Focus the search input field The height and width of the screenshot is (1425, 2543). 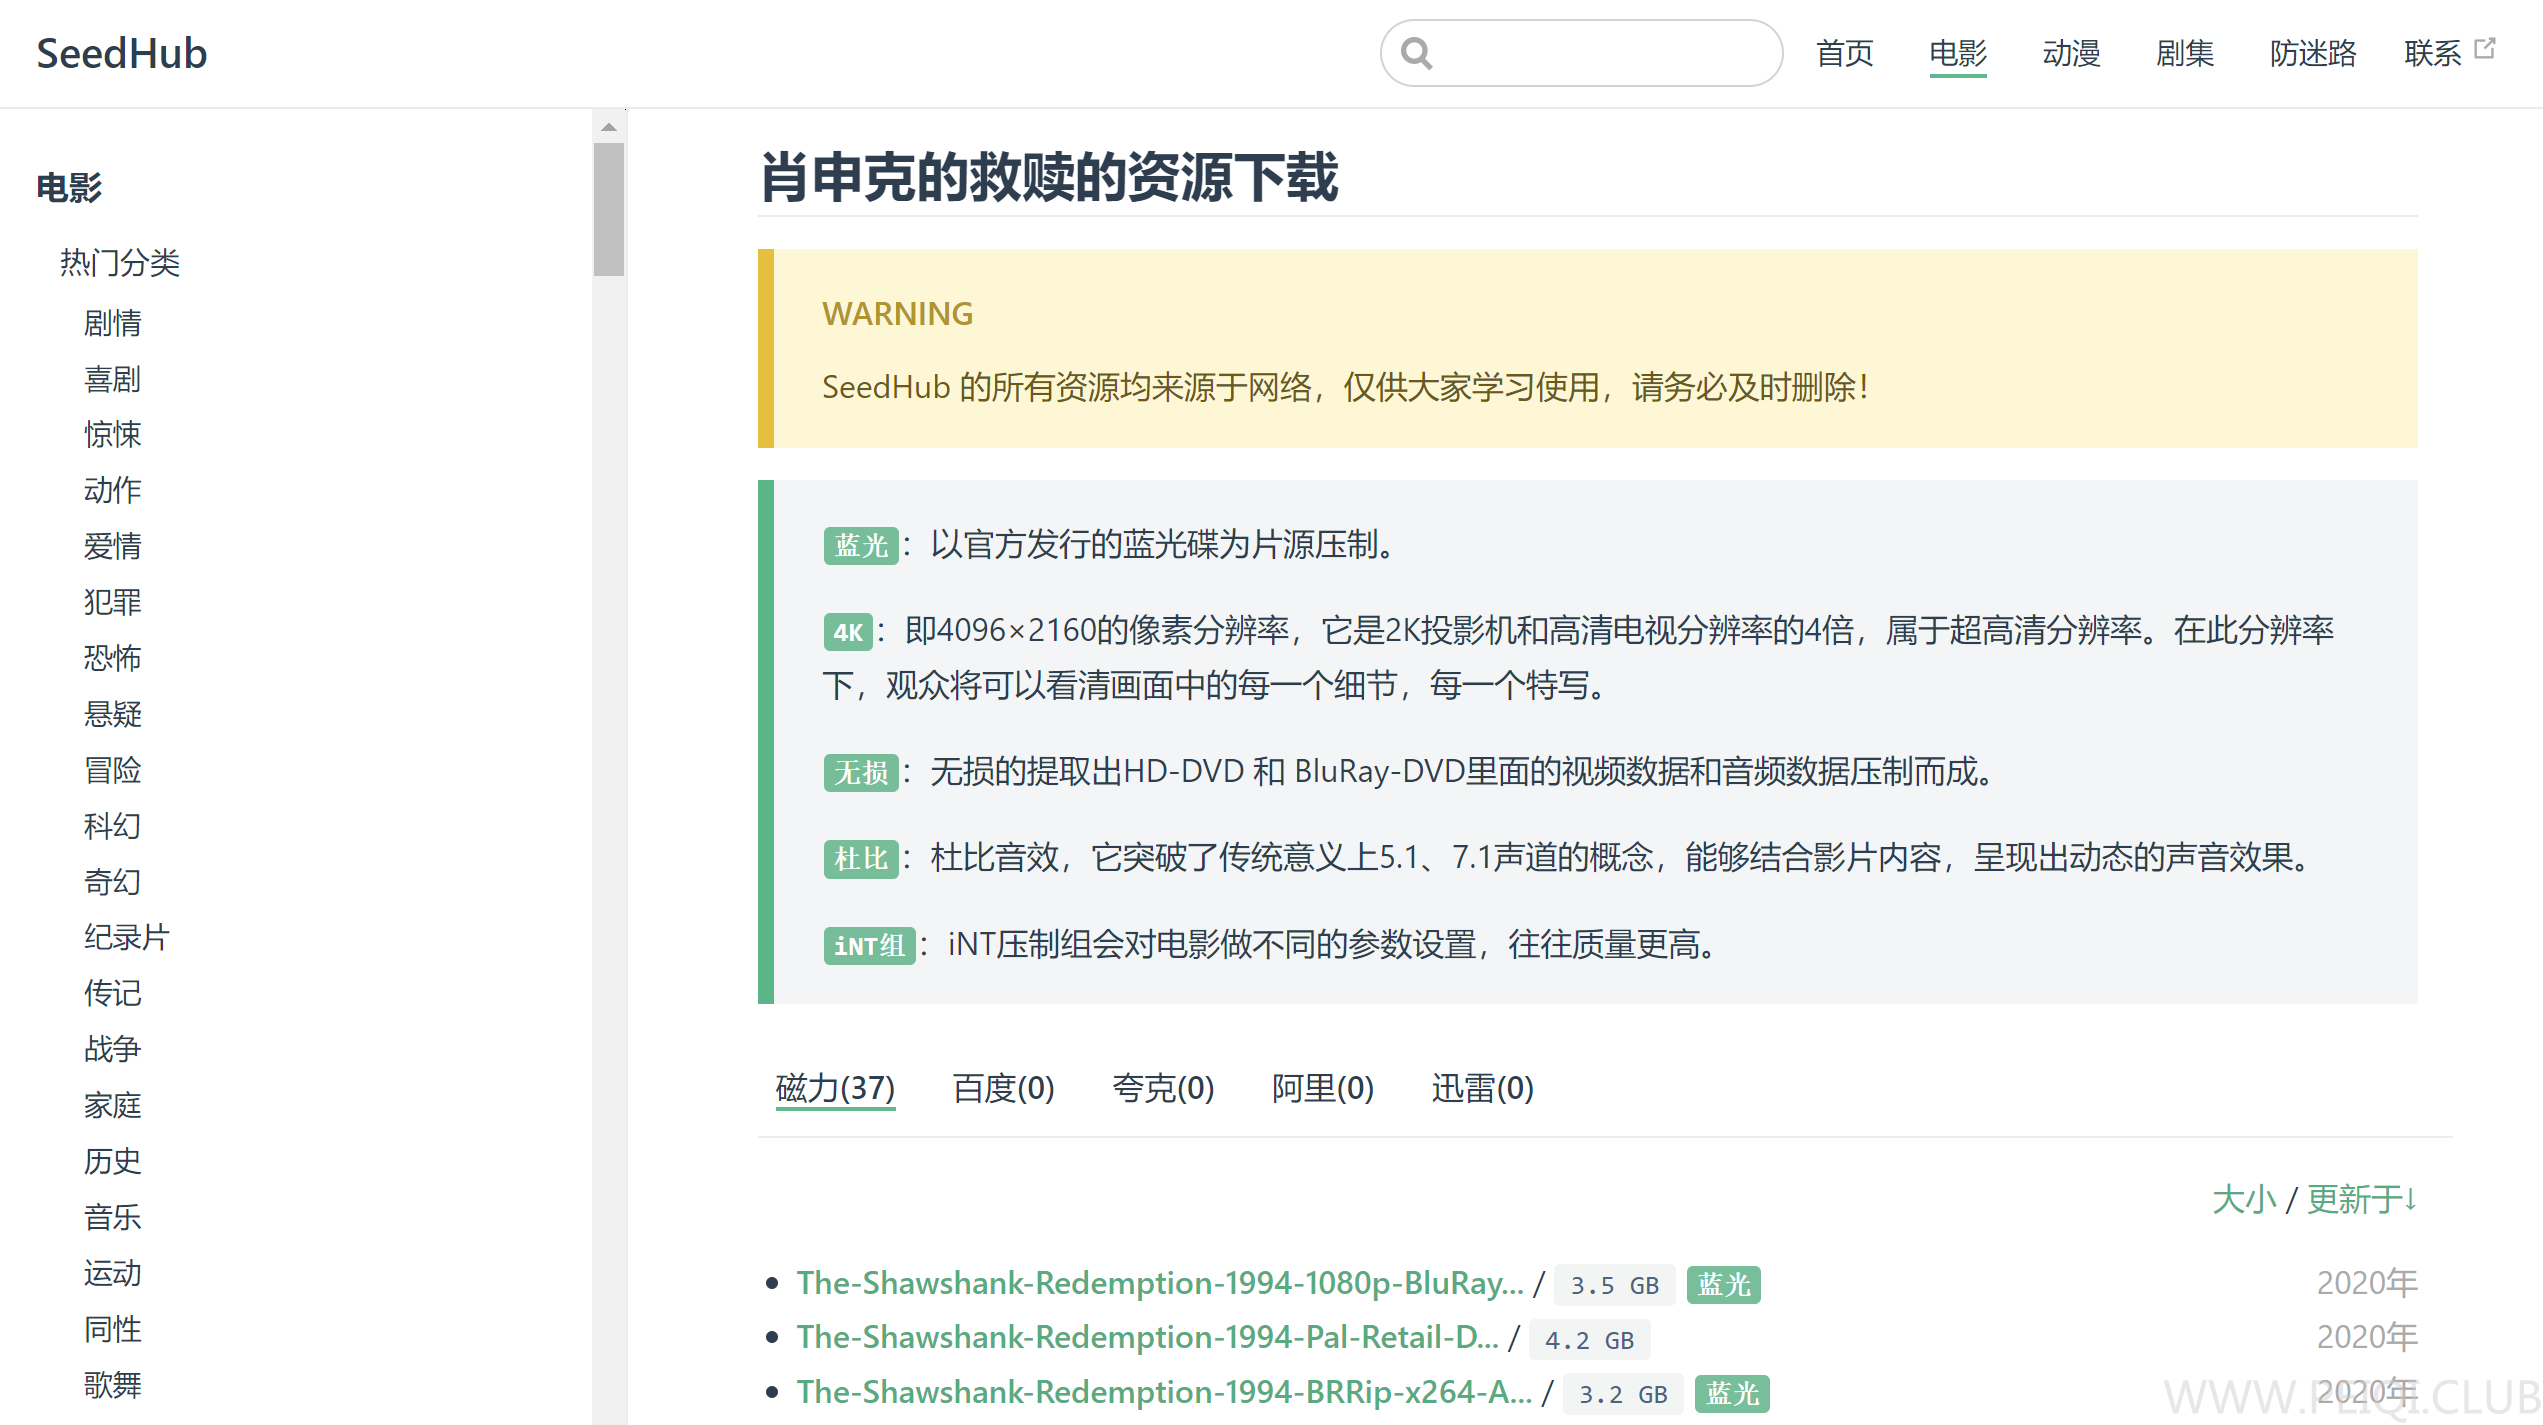click(x=1581, y=53)
